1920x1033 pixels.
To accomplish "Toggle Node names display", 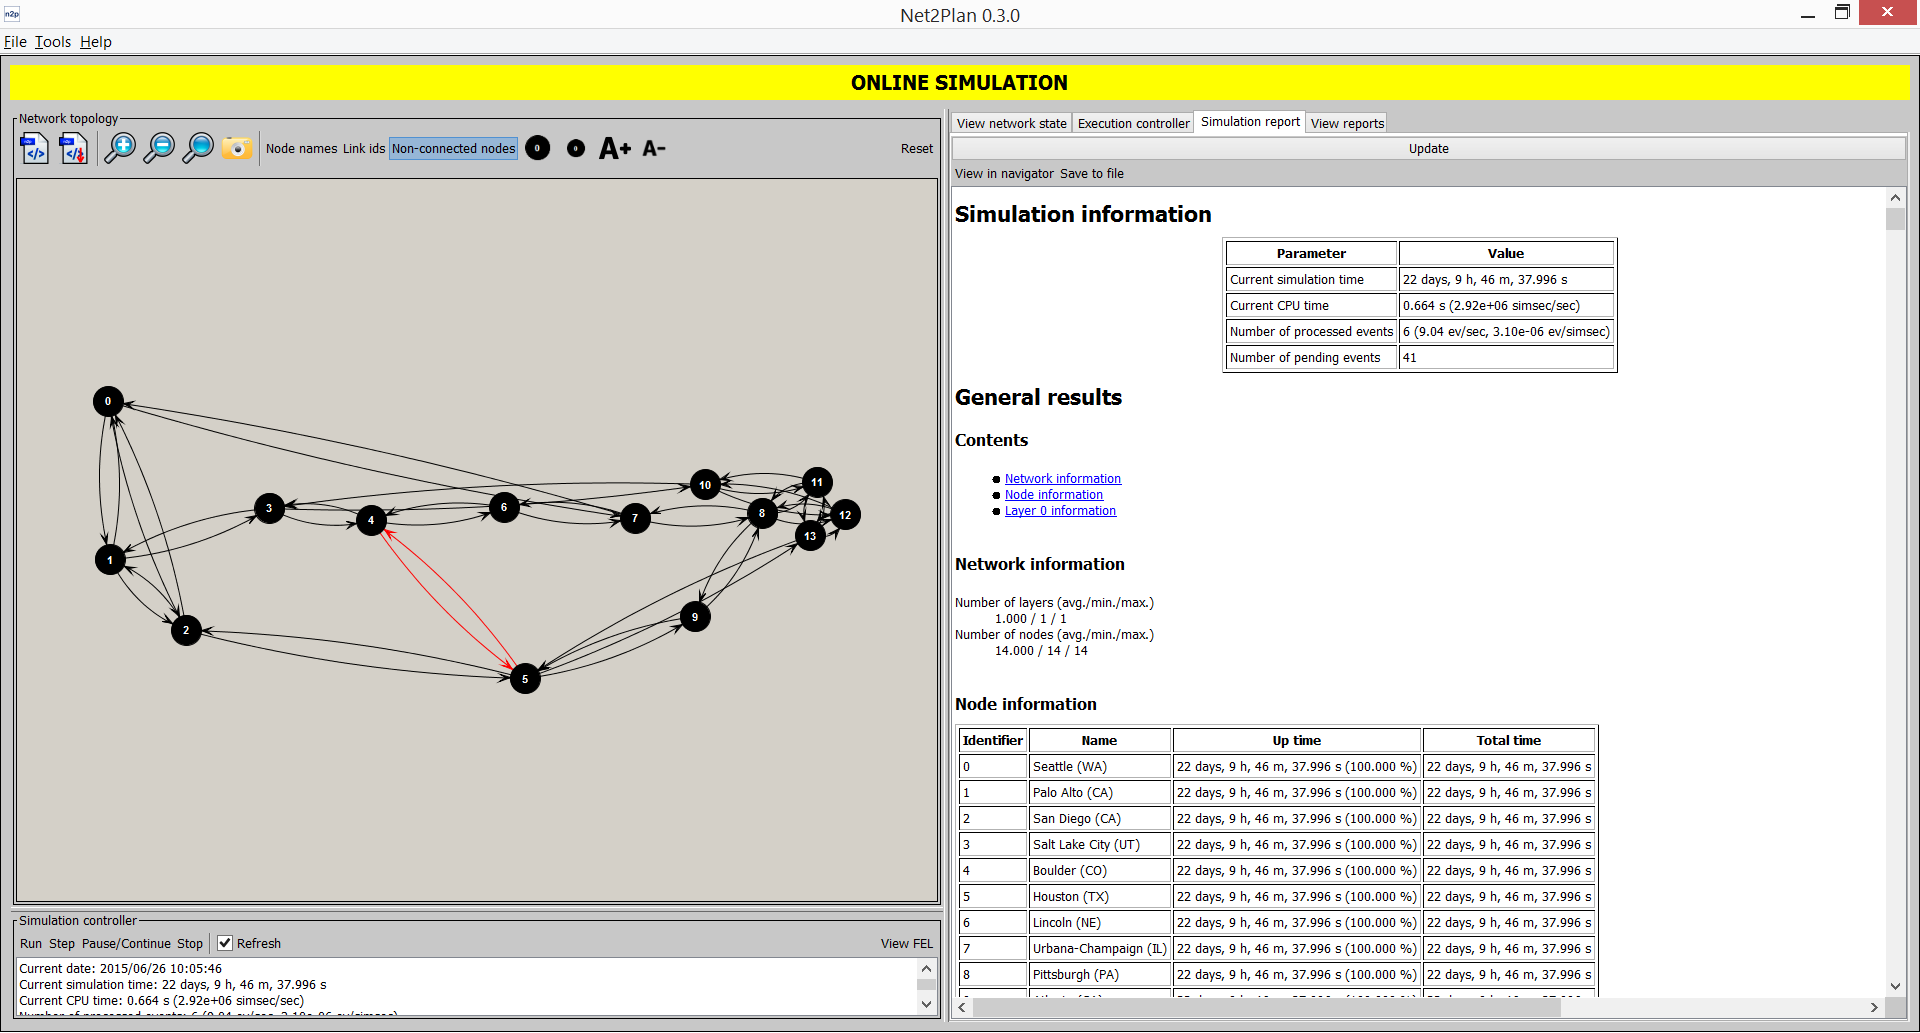I will tap(301, 149).
